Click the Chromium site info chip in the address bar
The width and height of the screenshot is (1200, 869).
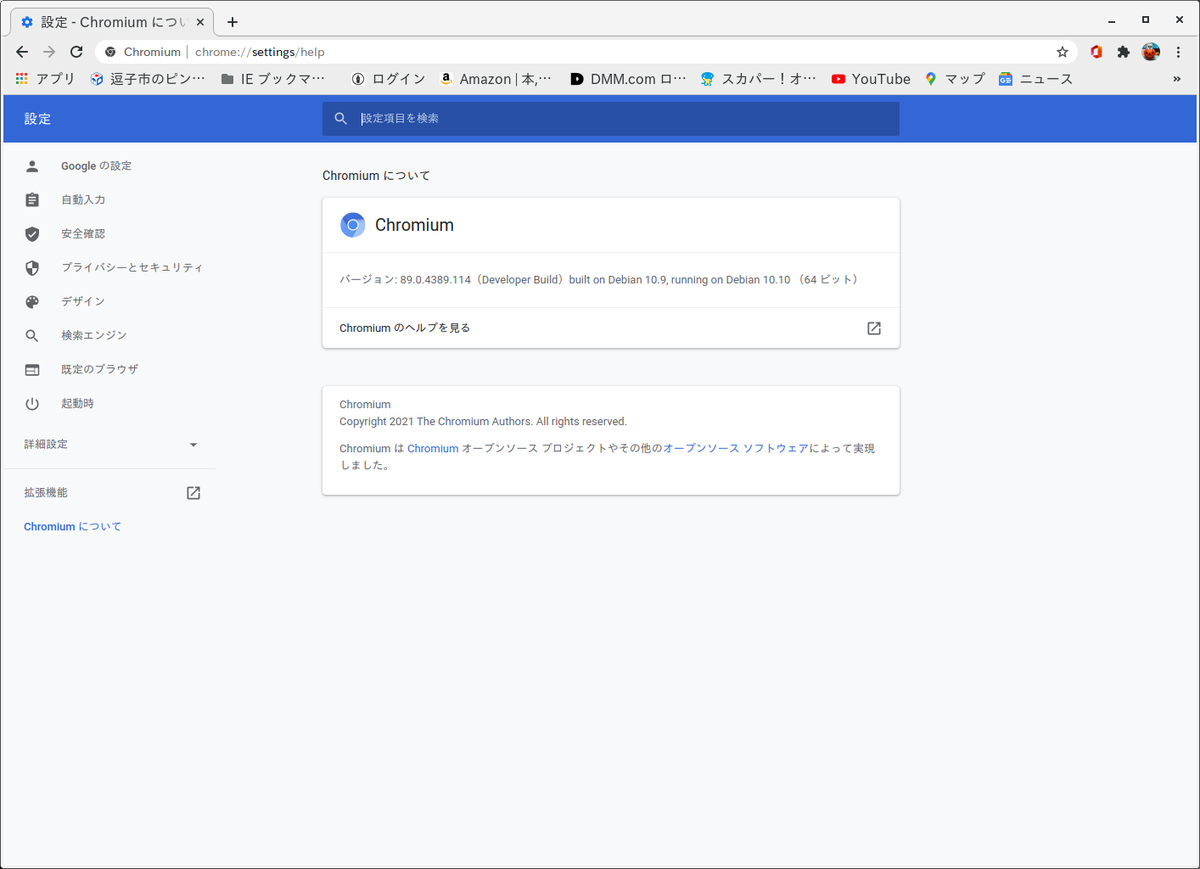(143, 52)
